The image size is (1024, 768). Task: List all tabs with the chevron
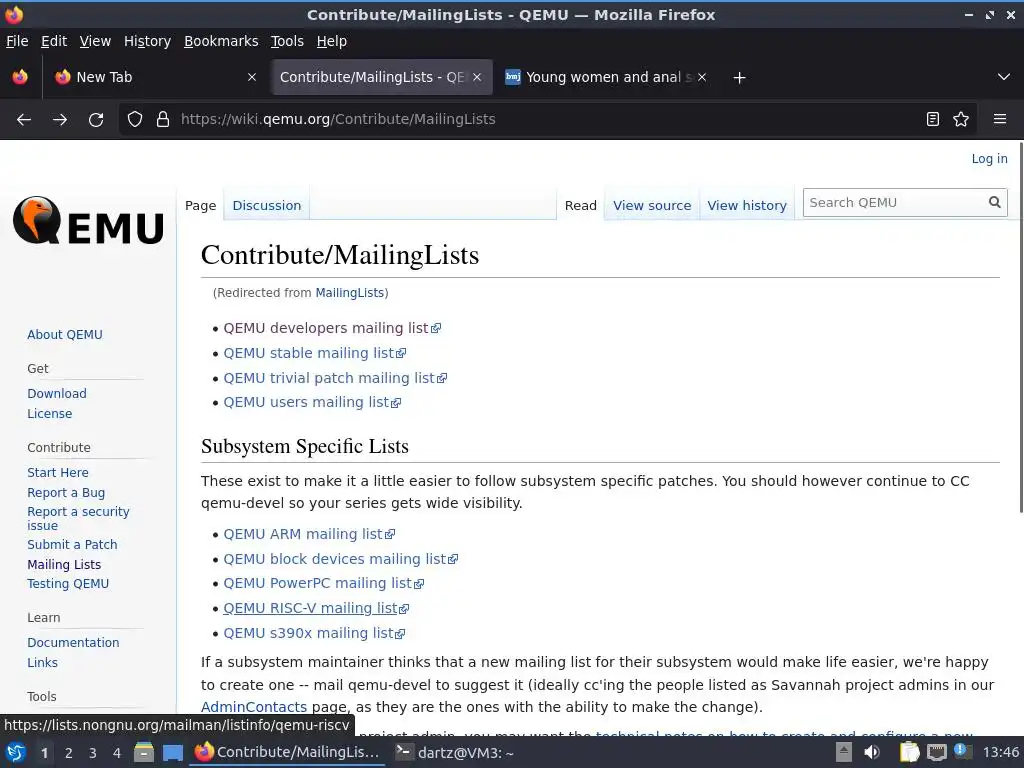pos(1004,77)
